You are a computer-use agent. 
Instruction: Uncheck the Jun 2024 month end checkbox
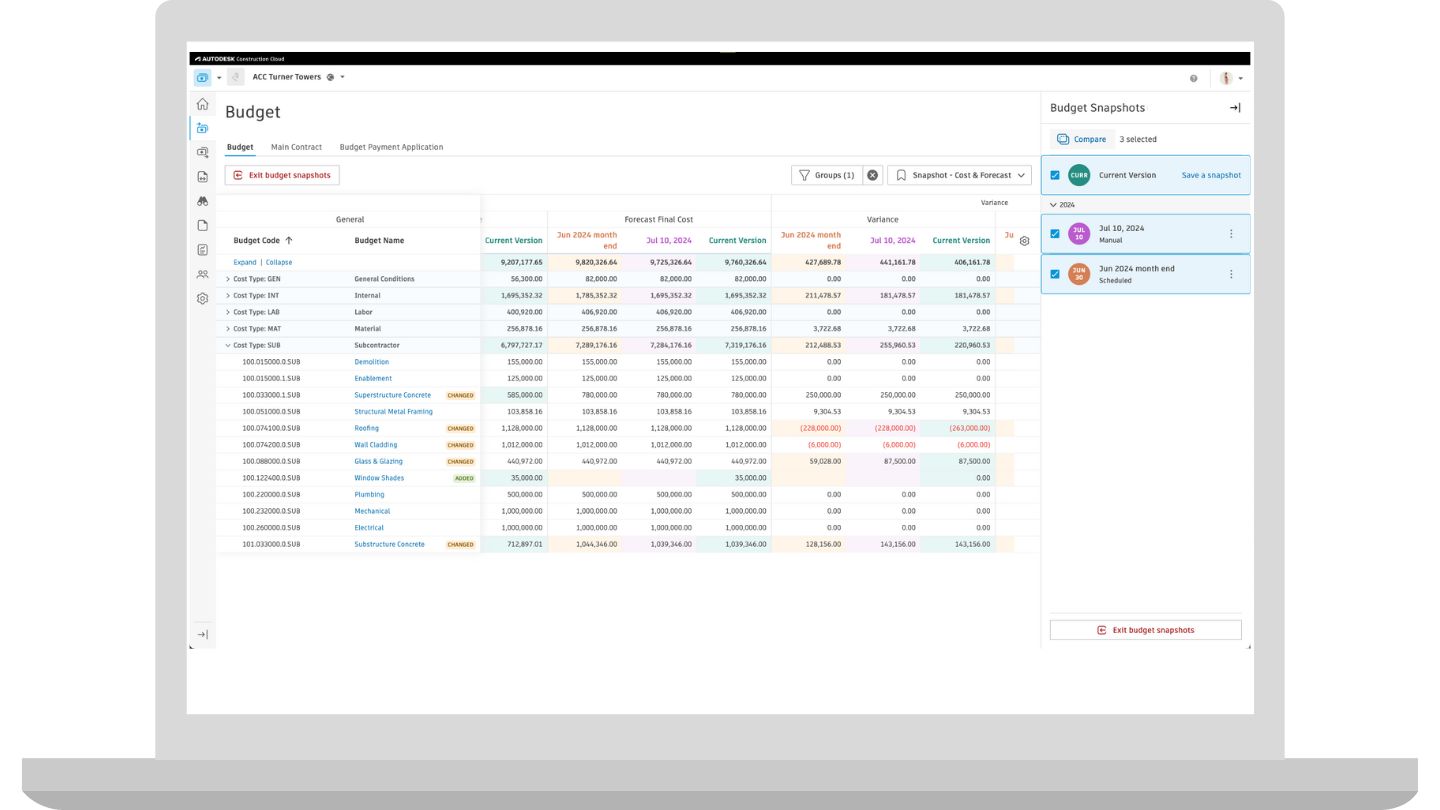[x=1055, y=274]
